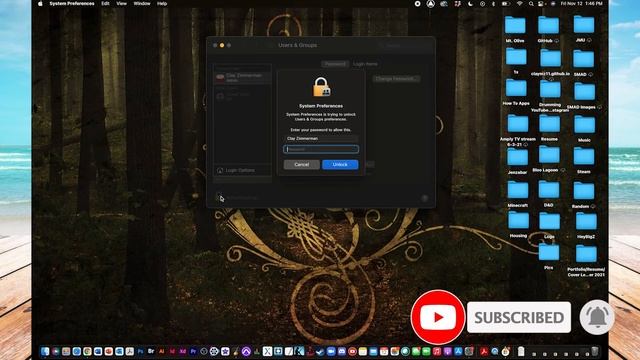Image resolution: width=640 pixels, height=360 pixels.
Task: Launch Photoshop from the Dock
Action: tap(140, 351)
